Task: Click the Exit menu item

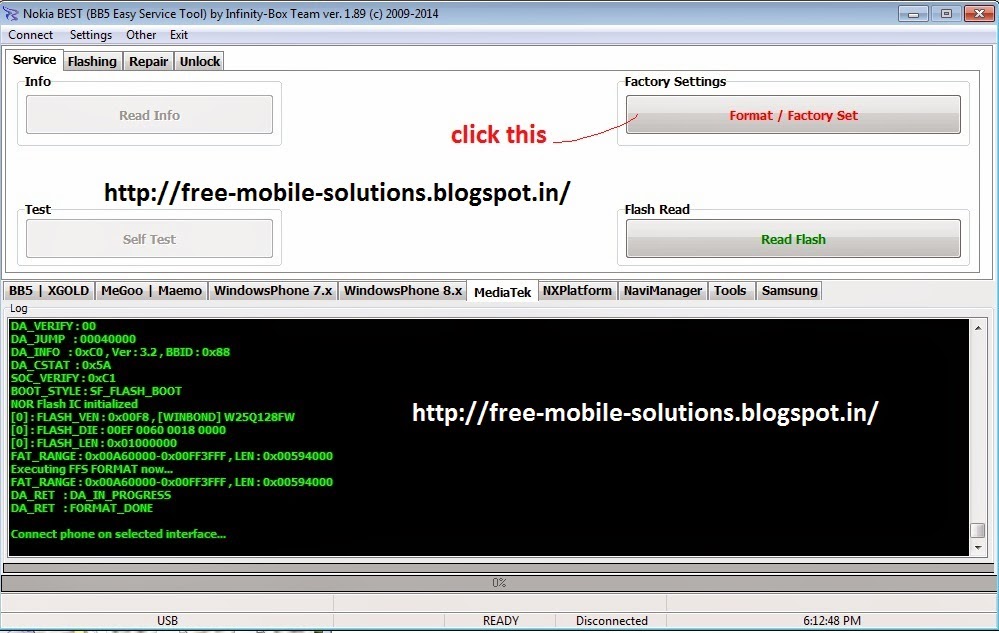Action: pos(178,35)
